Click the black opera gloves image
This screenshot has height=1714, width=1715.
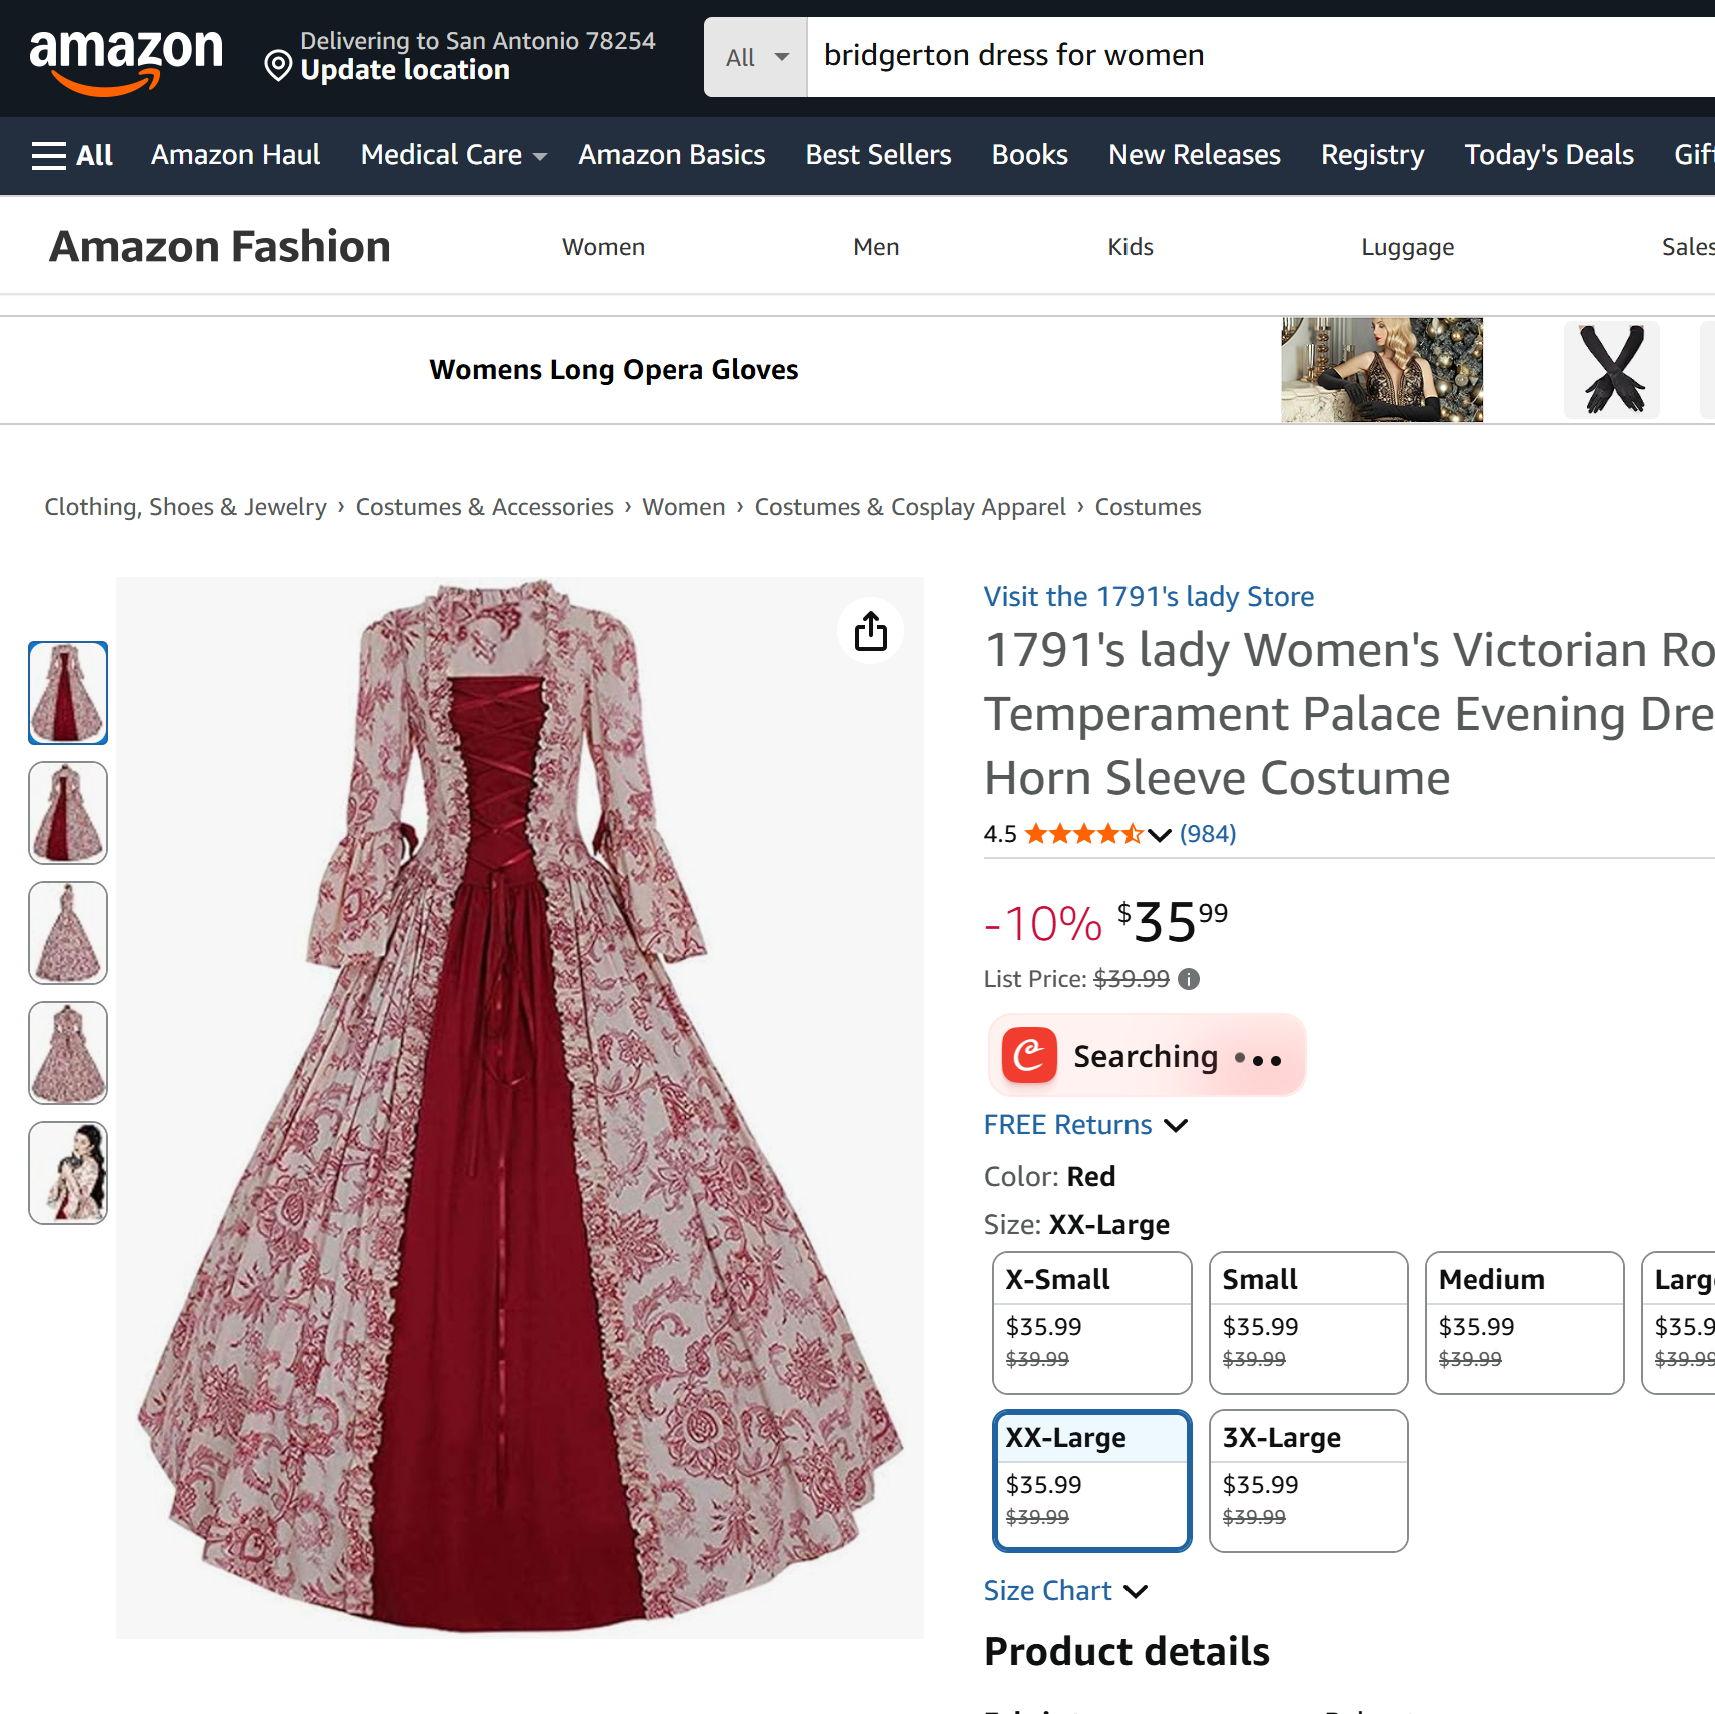(1611, 370)
